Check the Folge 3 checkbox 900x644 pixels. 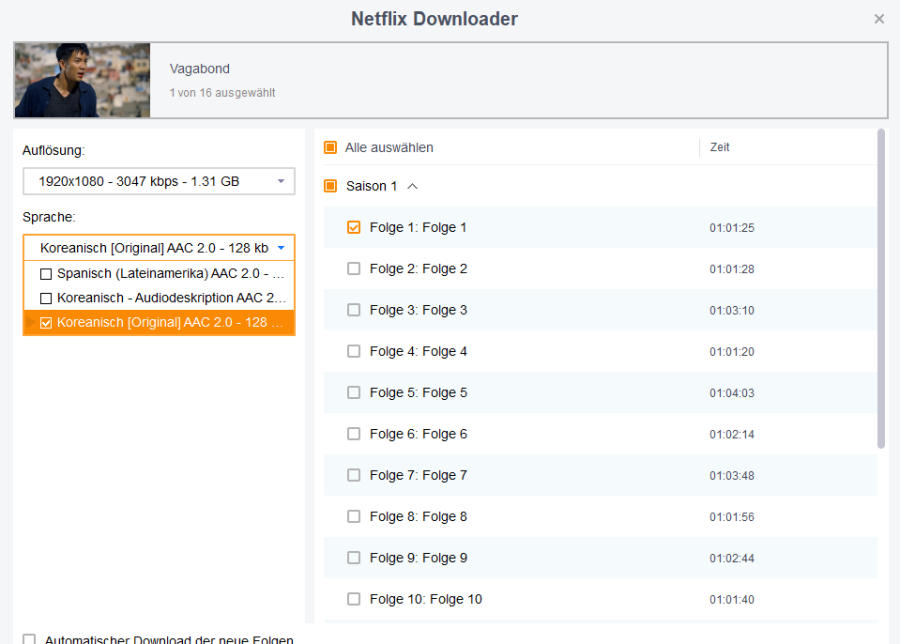coord(353,310)
